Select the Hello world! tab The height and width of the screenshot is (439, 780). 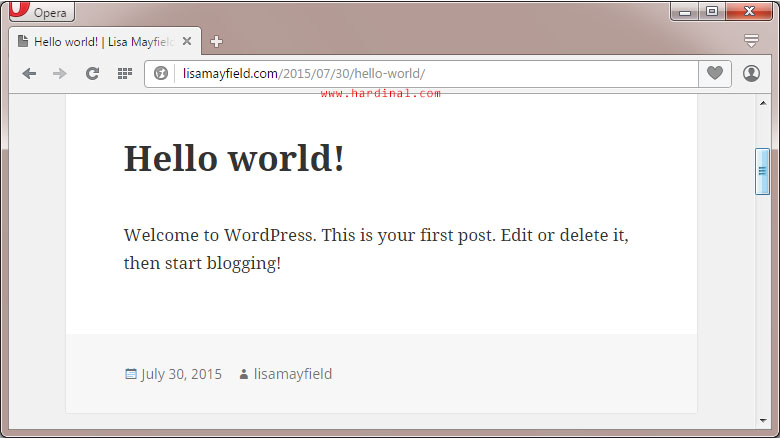click(x=104, y=41)
